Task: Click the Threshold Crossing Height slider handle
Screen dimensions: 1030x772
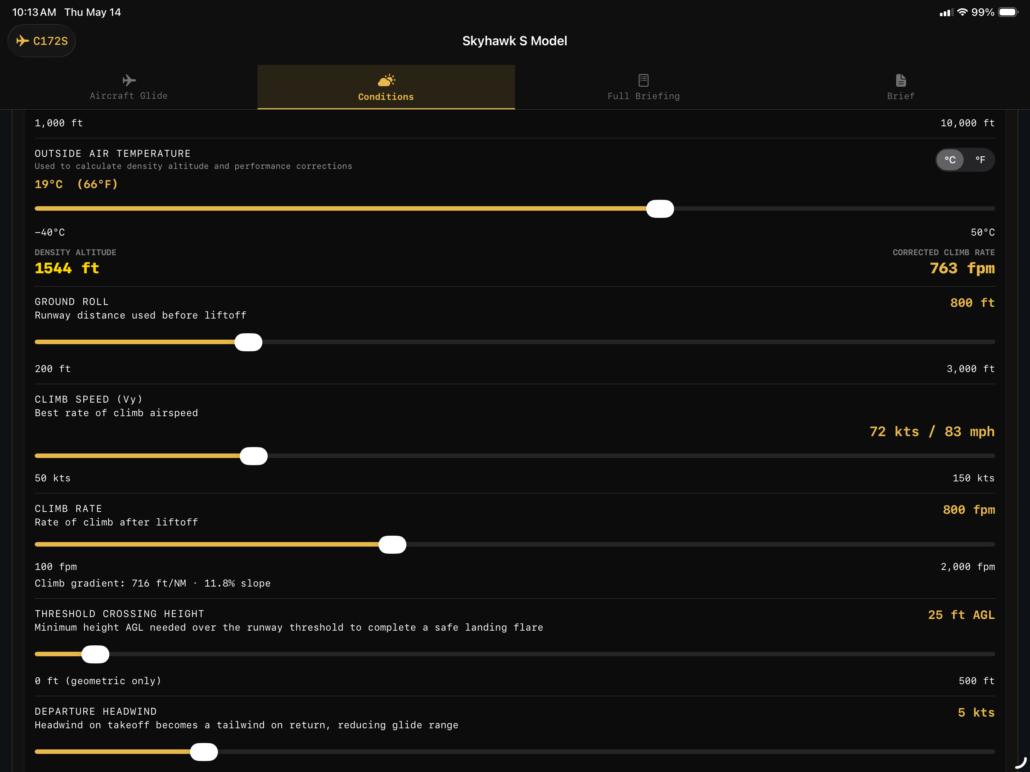Action: coord(95,654)
